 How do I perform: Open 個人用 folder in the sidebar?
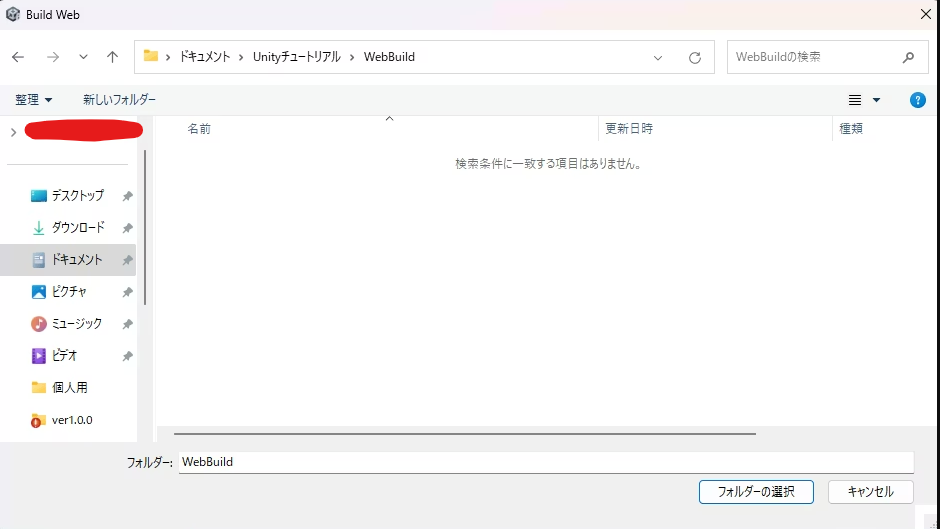coord(68,388)
